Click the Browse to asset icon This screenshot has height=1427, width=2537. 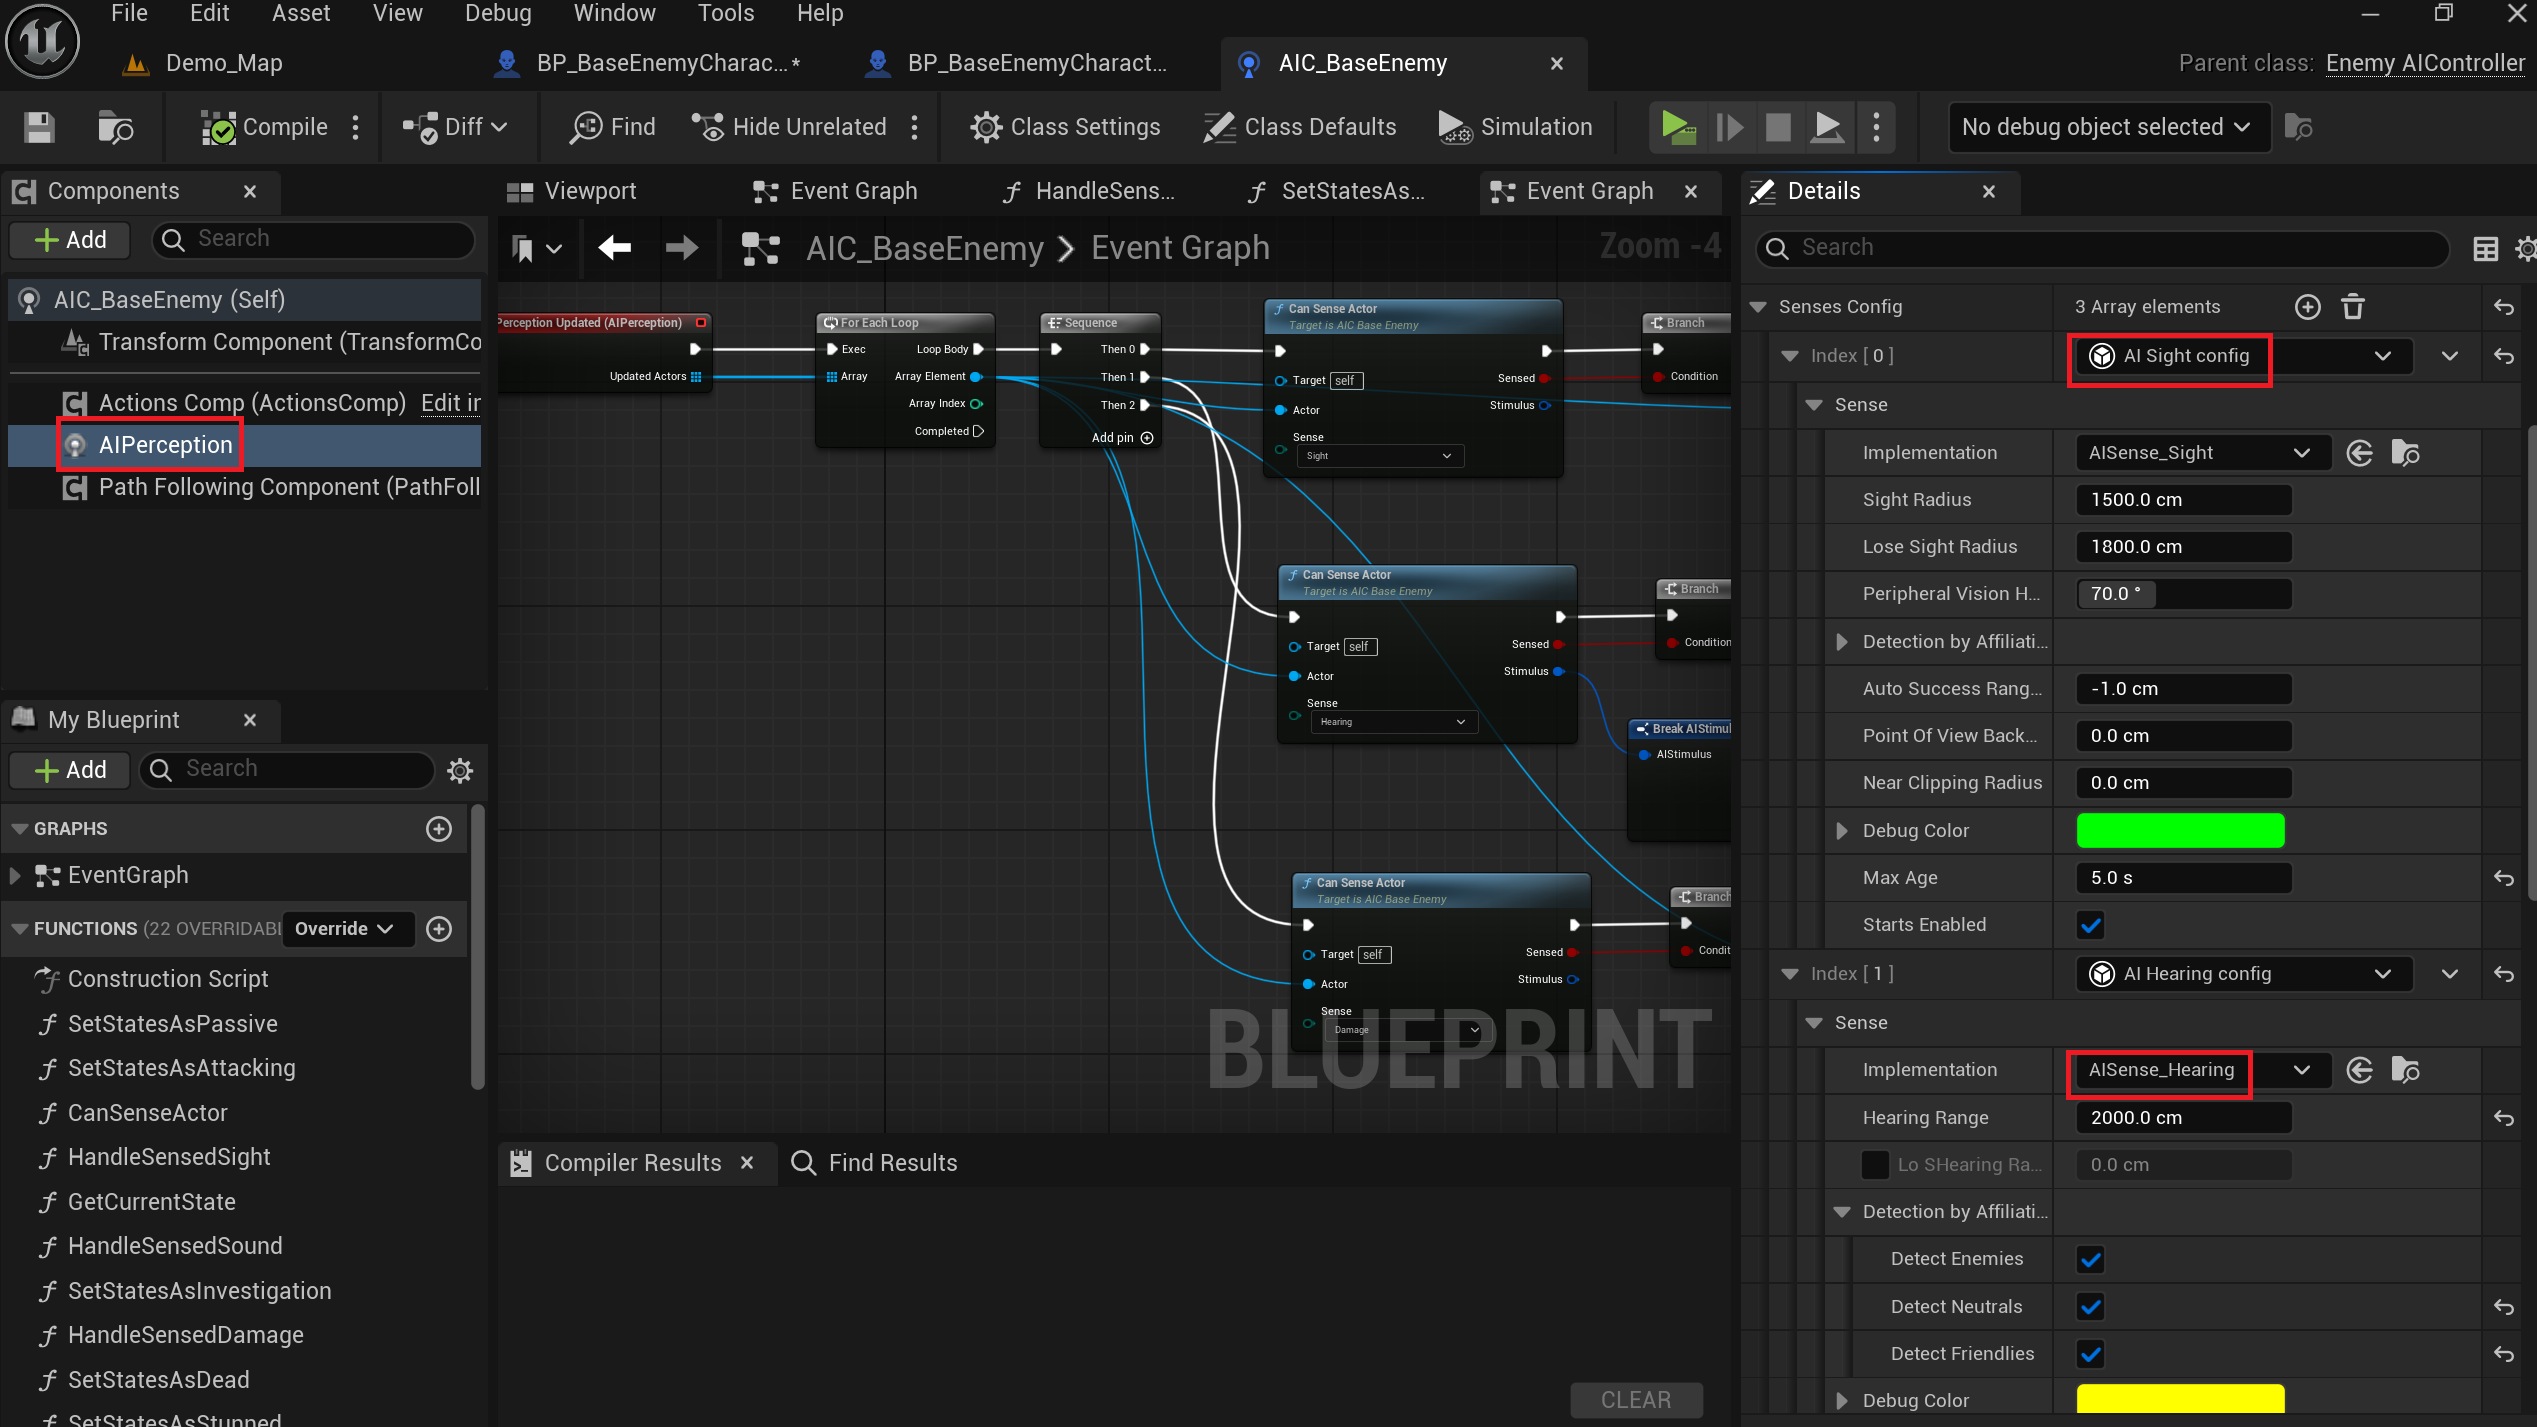point(115,127)
